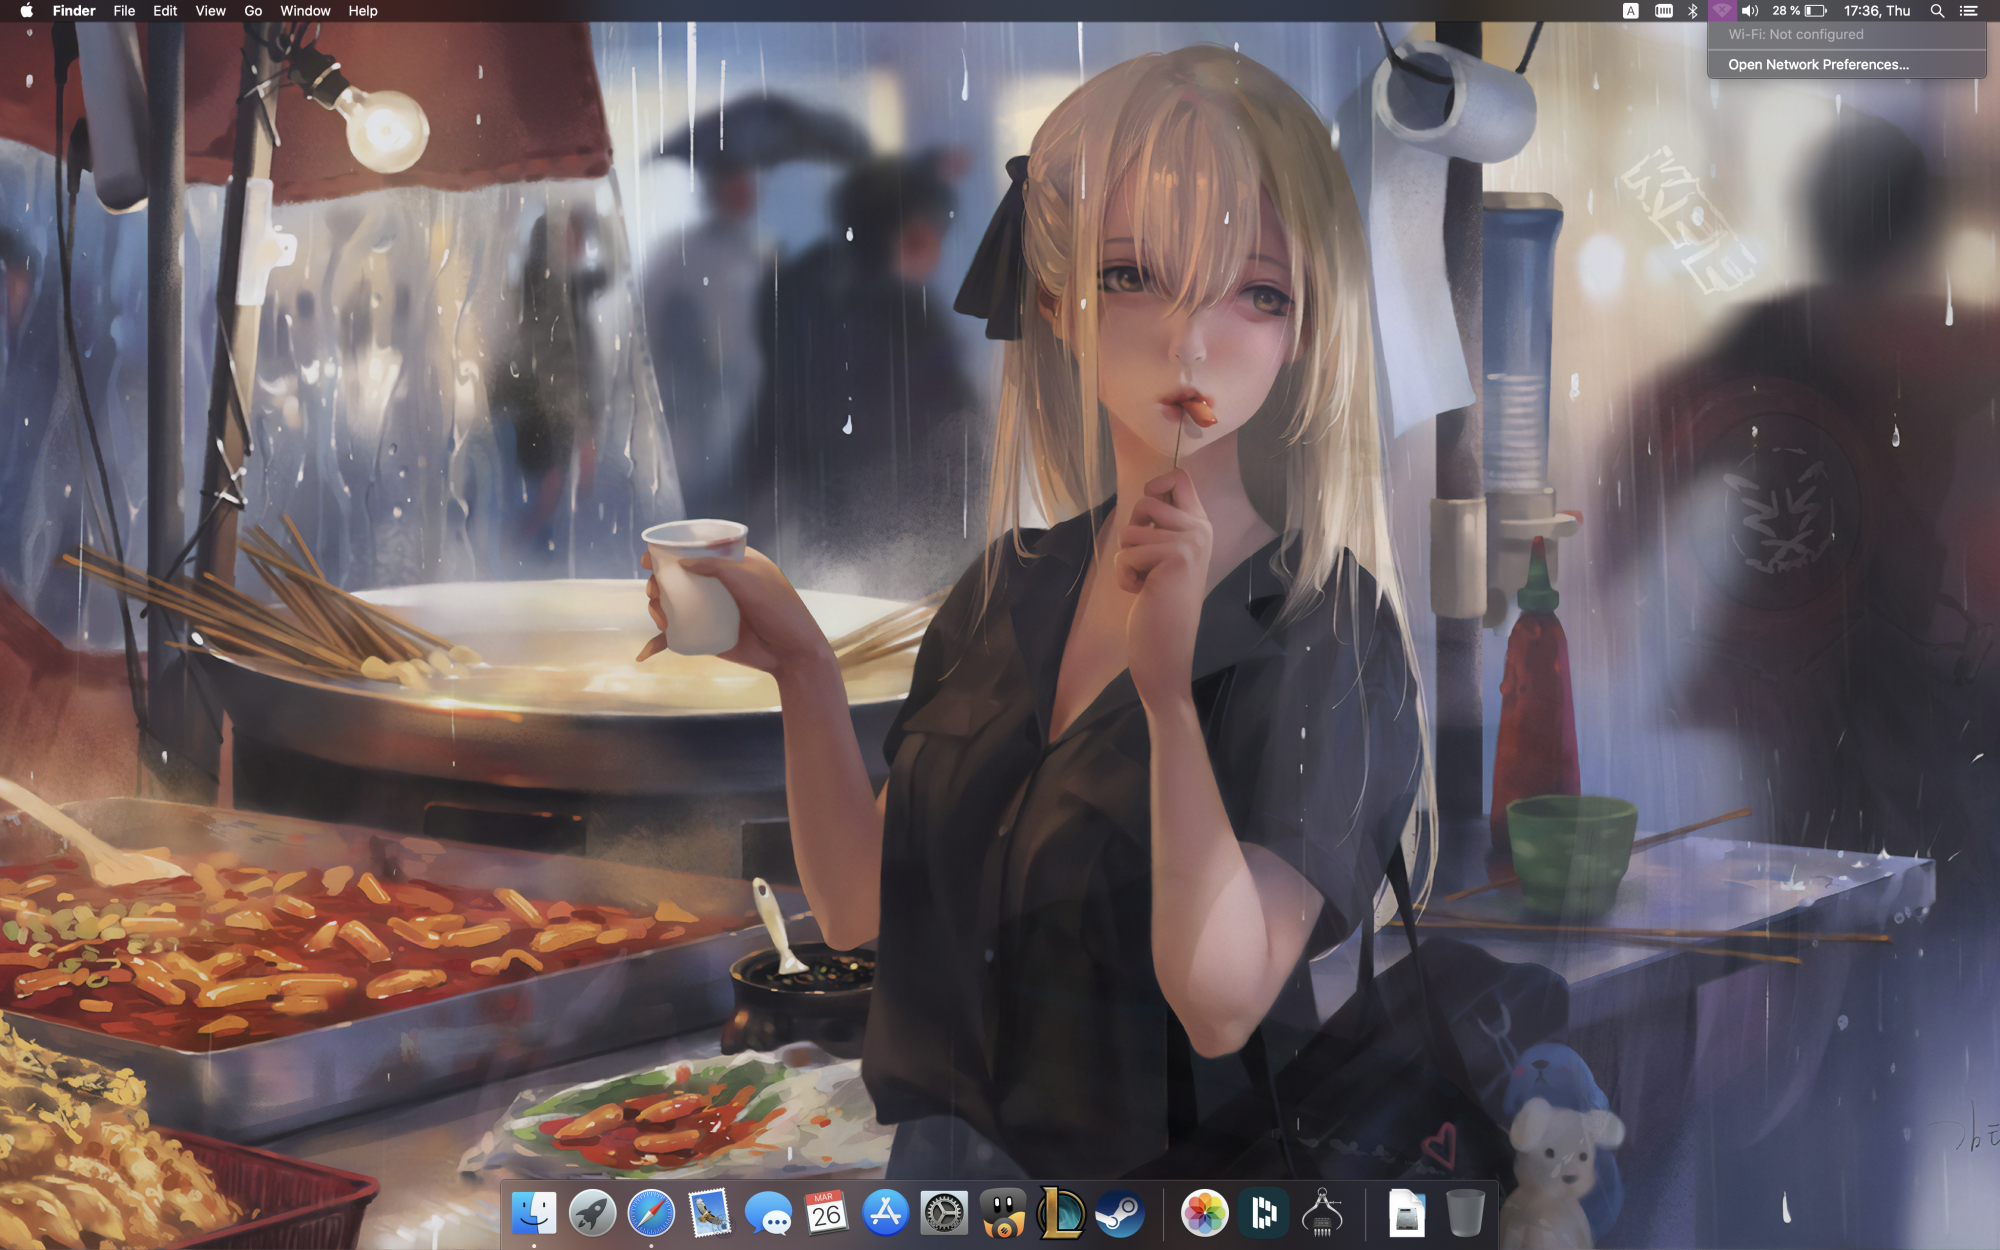Open Mail stamp icon in Dock
2000x1250 pixels.
tap(710, 1214)
